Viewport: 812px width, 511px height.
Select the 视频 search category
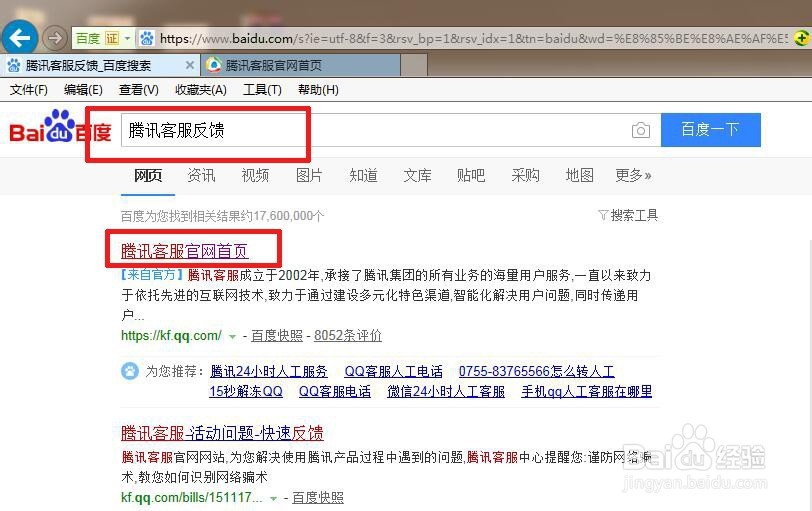pos(255,176)
